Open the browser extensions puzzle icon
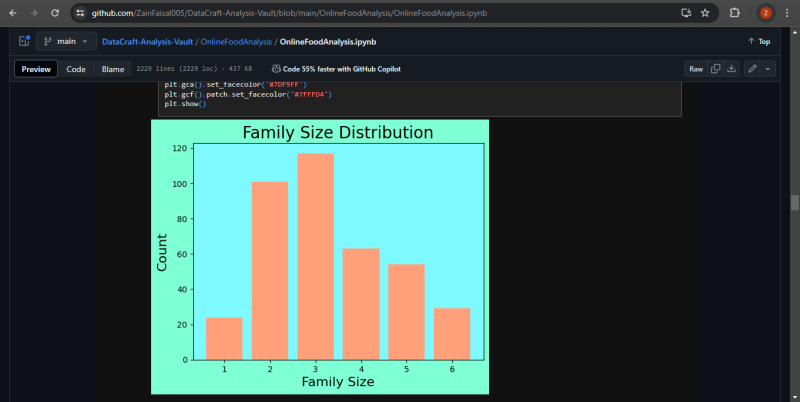 (735, 13)
